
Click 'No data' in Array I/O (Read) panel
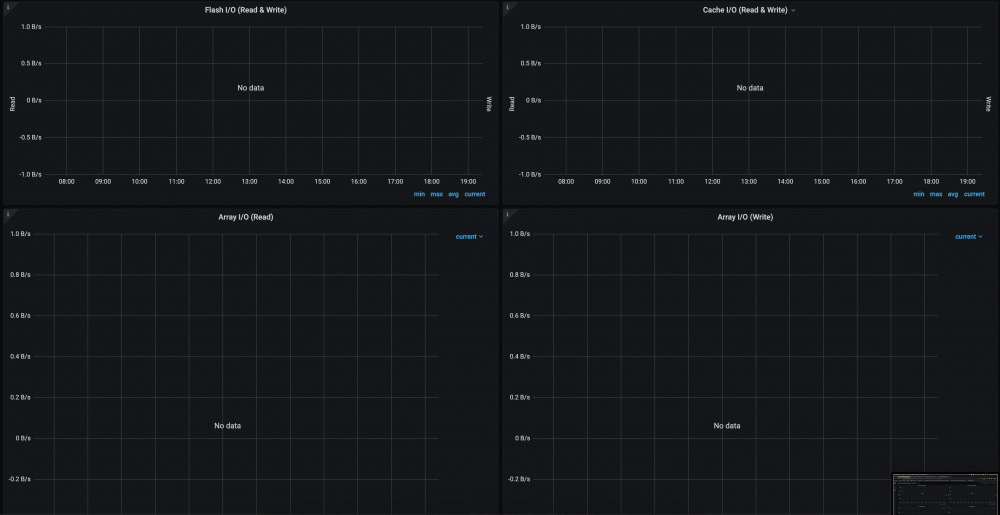tap(228, 426)
